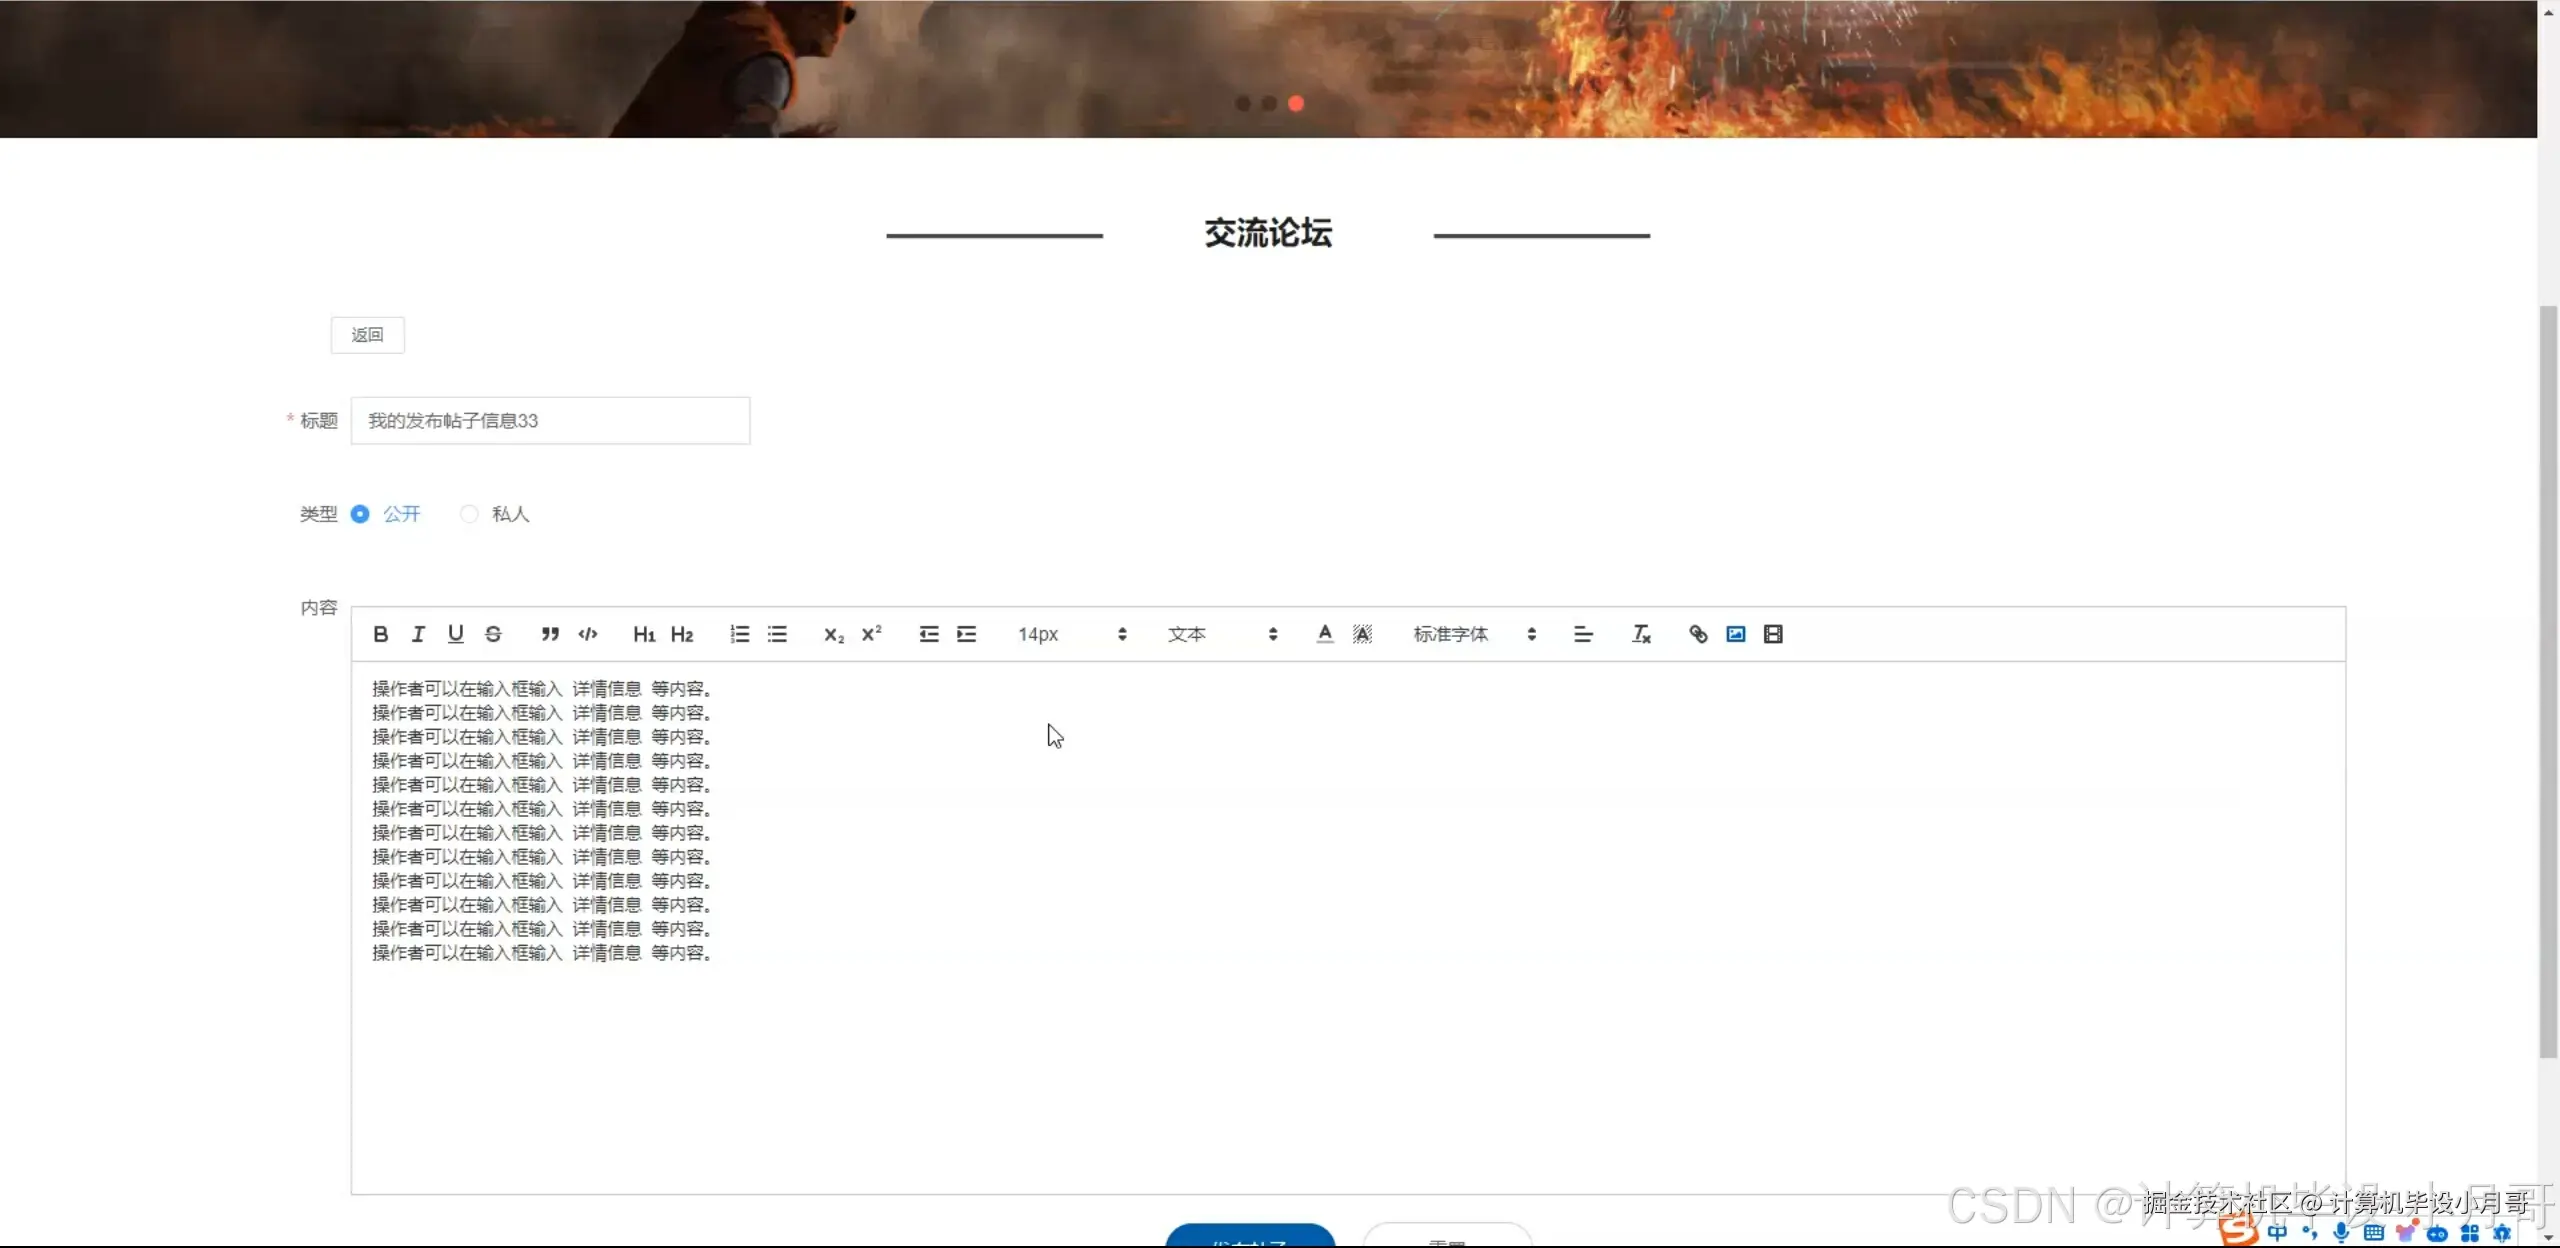2560x1248 pixels.
Task: Insert a blockquote
Action: [x=550, y=634]
